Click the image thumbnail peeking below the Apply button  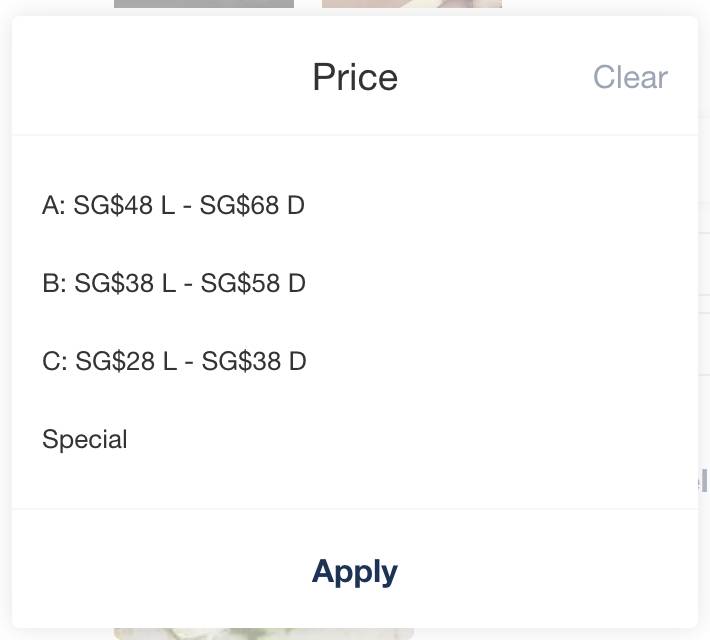263,634
